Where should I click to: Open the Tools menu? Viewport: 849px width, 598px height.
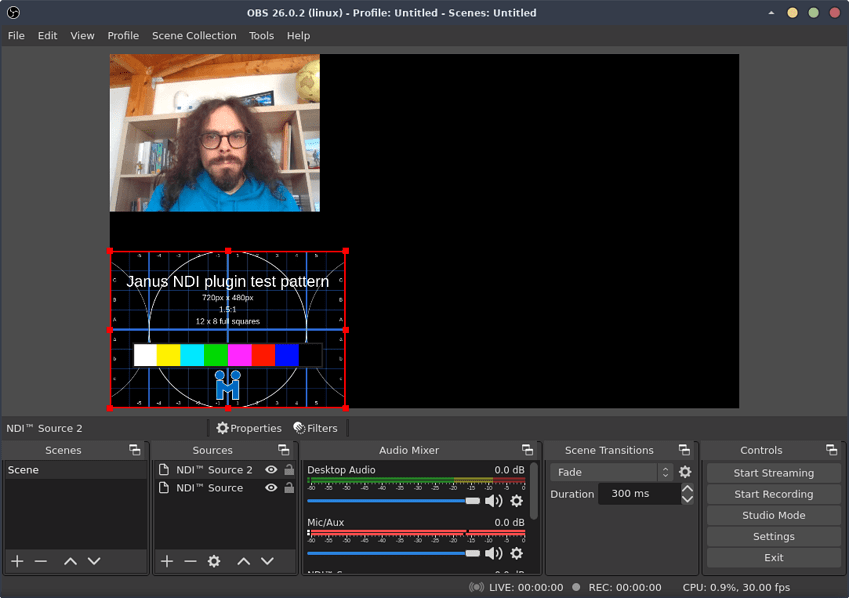pyautogui.click(x=261, y=36)
